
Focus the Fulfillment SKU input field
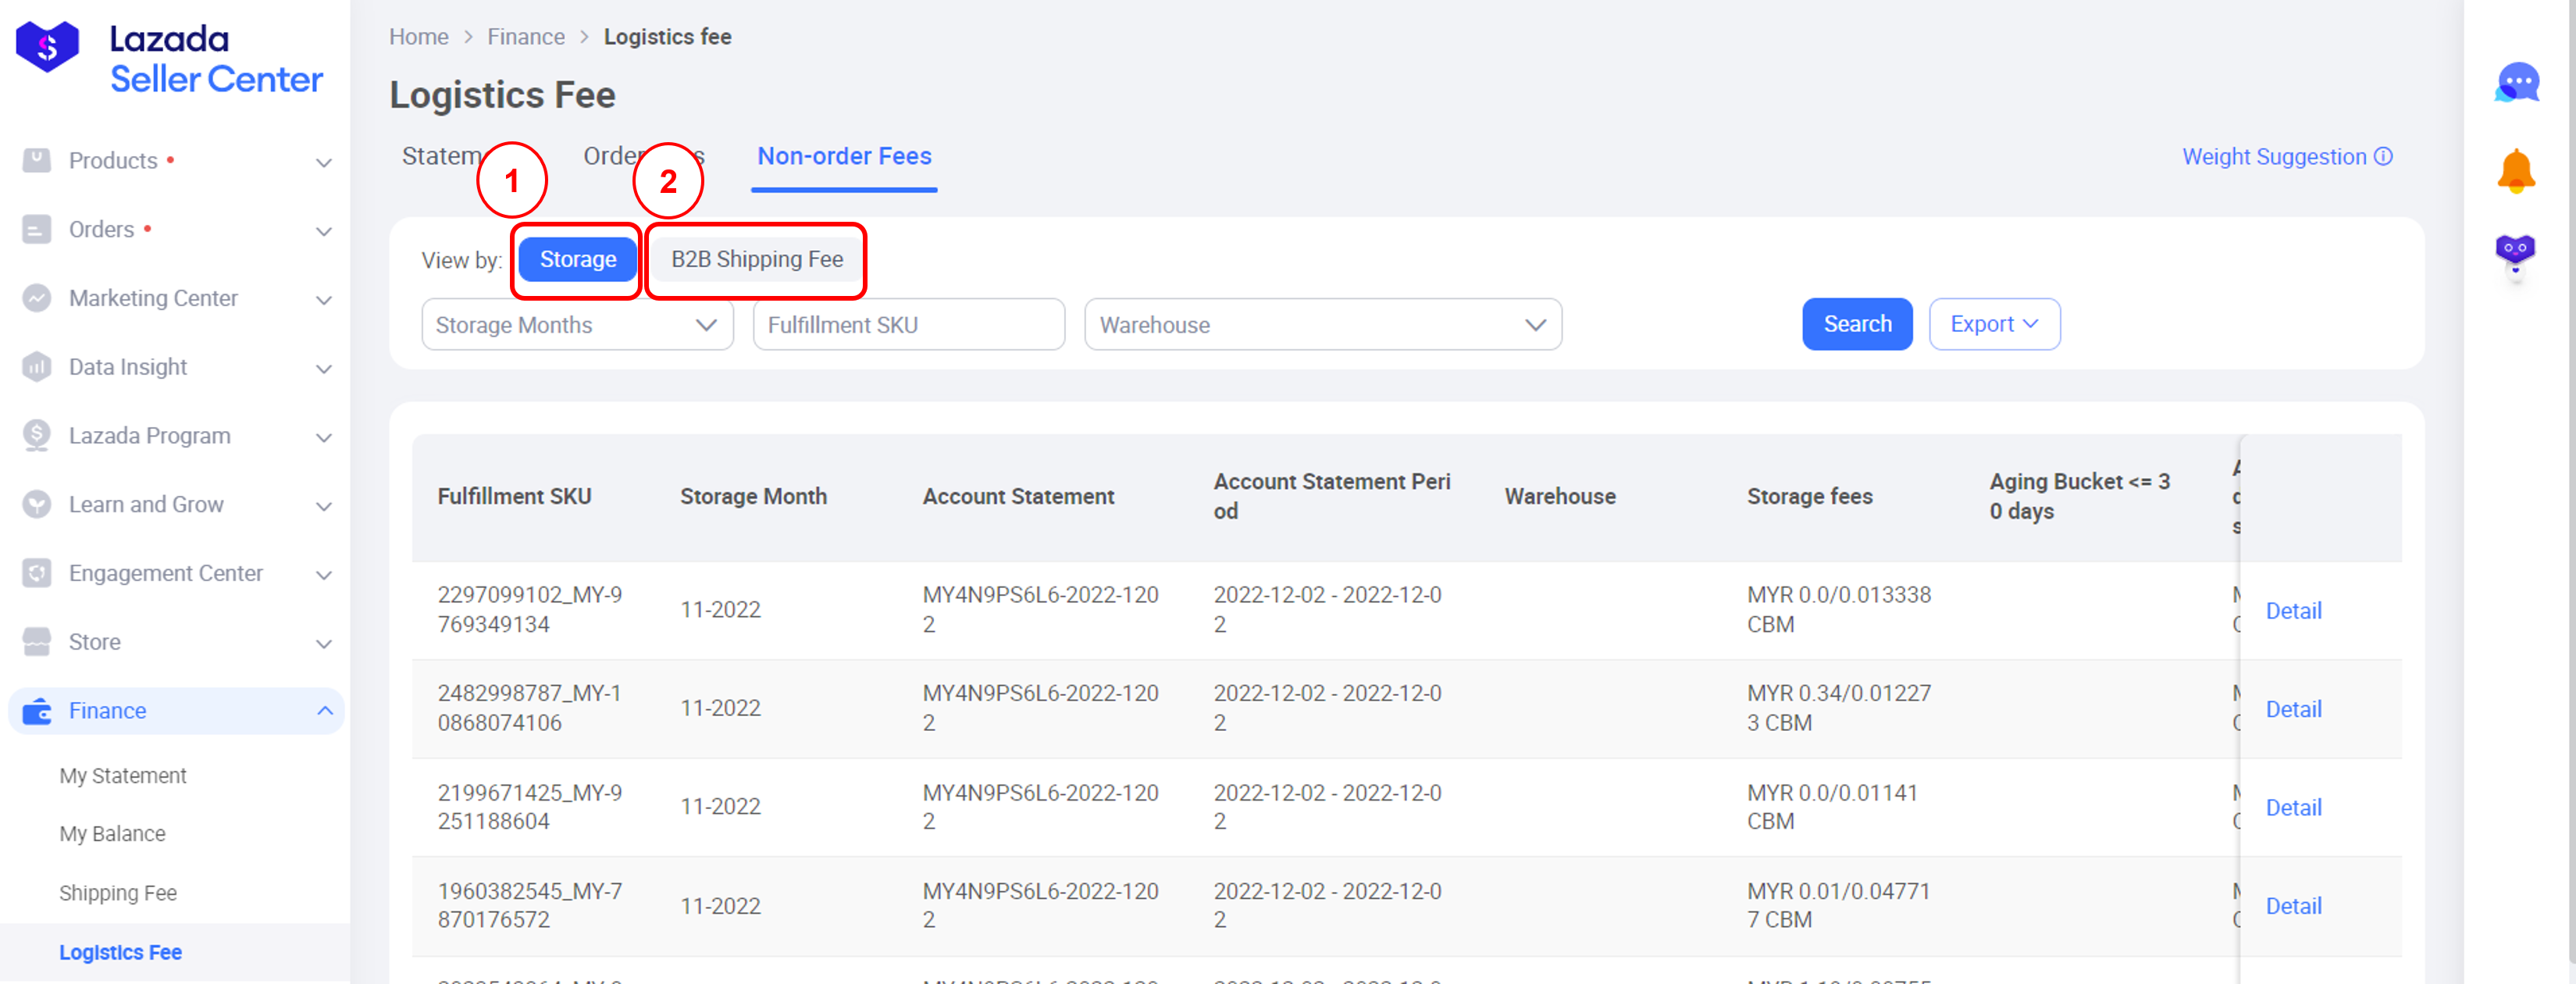[x=908, y=325]
